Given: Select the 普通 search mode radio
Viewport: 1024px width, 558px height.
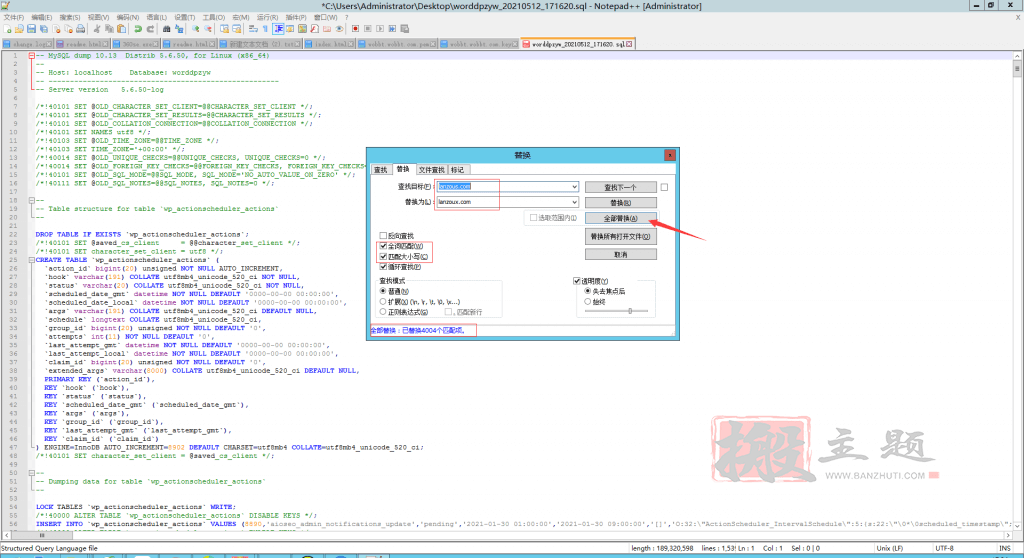Looking at the screenshot, I should point(383,291).
